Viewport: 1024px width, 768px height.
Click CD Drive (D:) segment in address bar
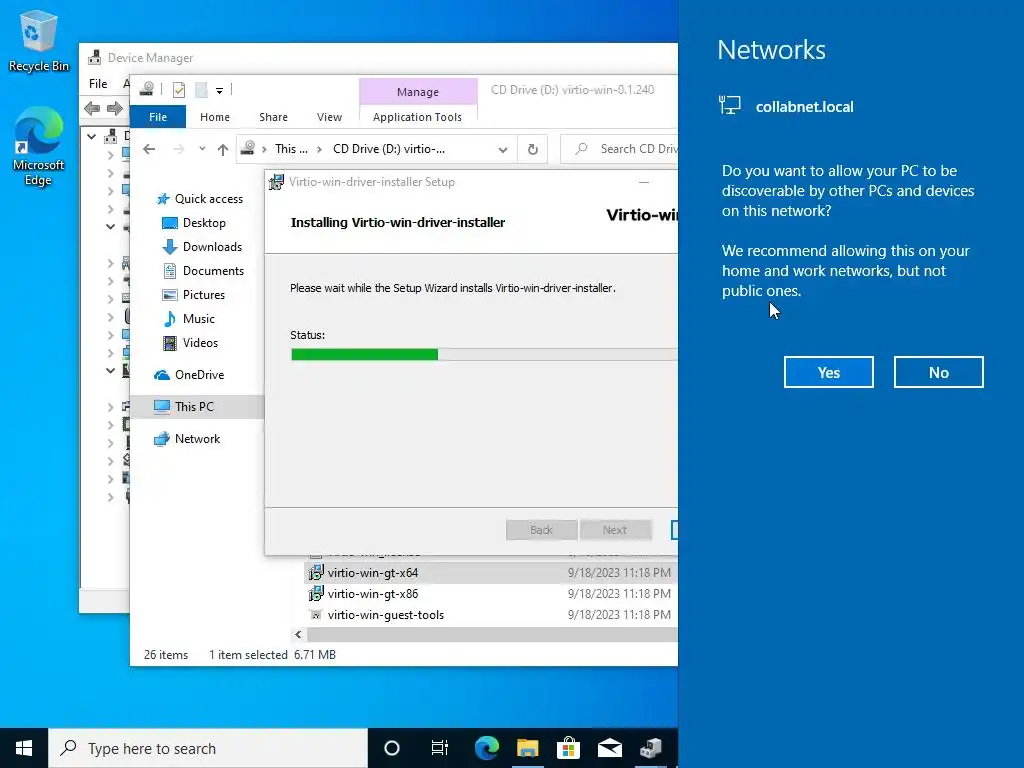(389, 150)
